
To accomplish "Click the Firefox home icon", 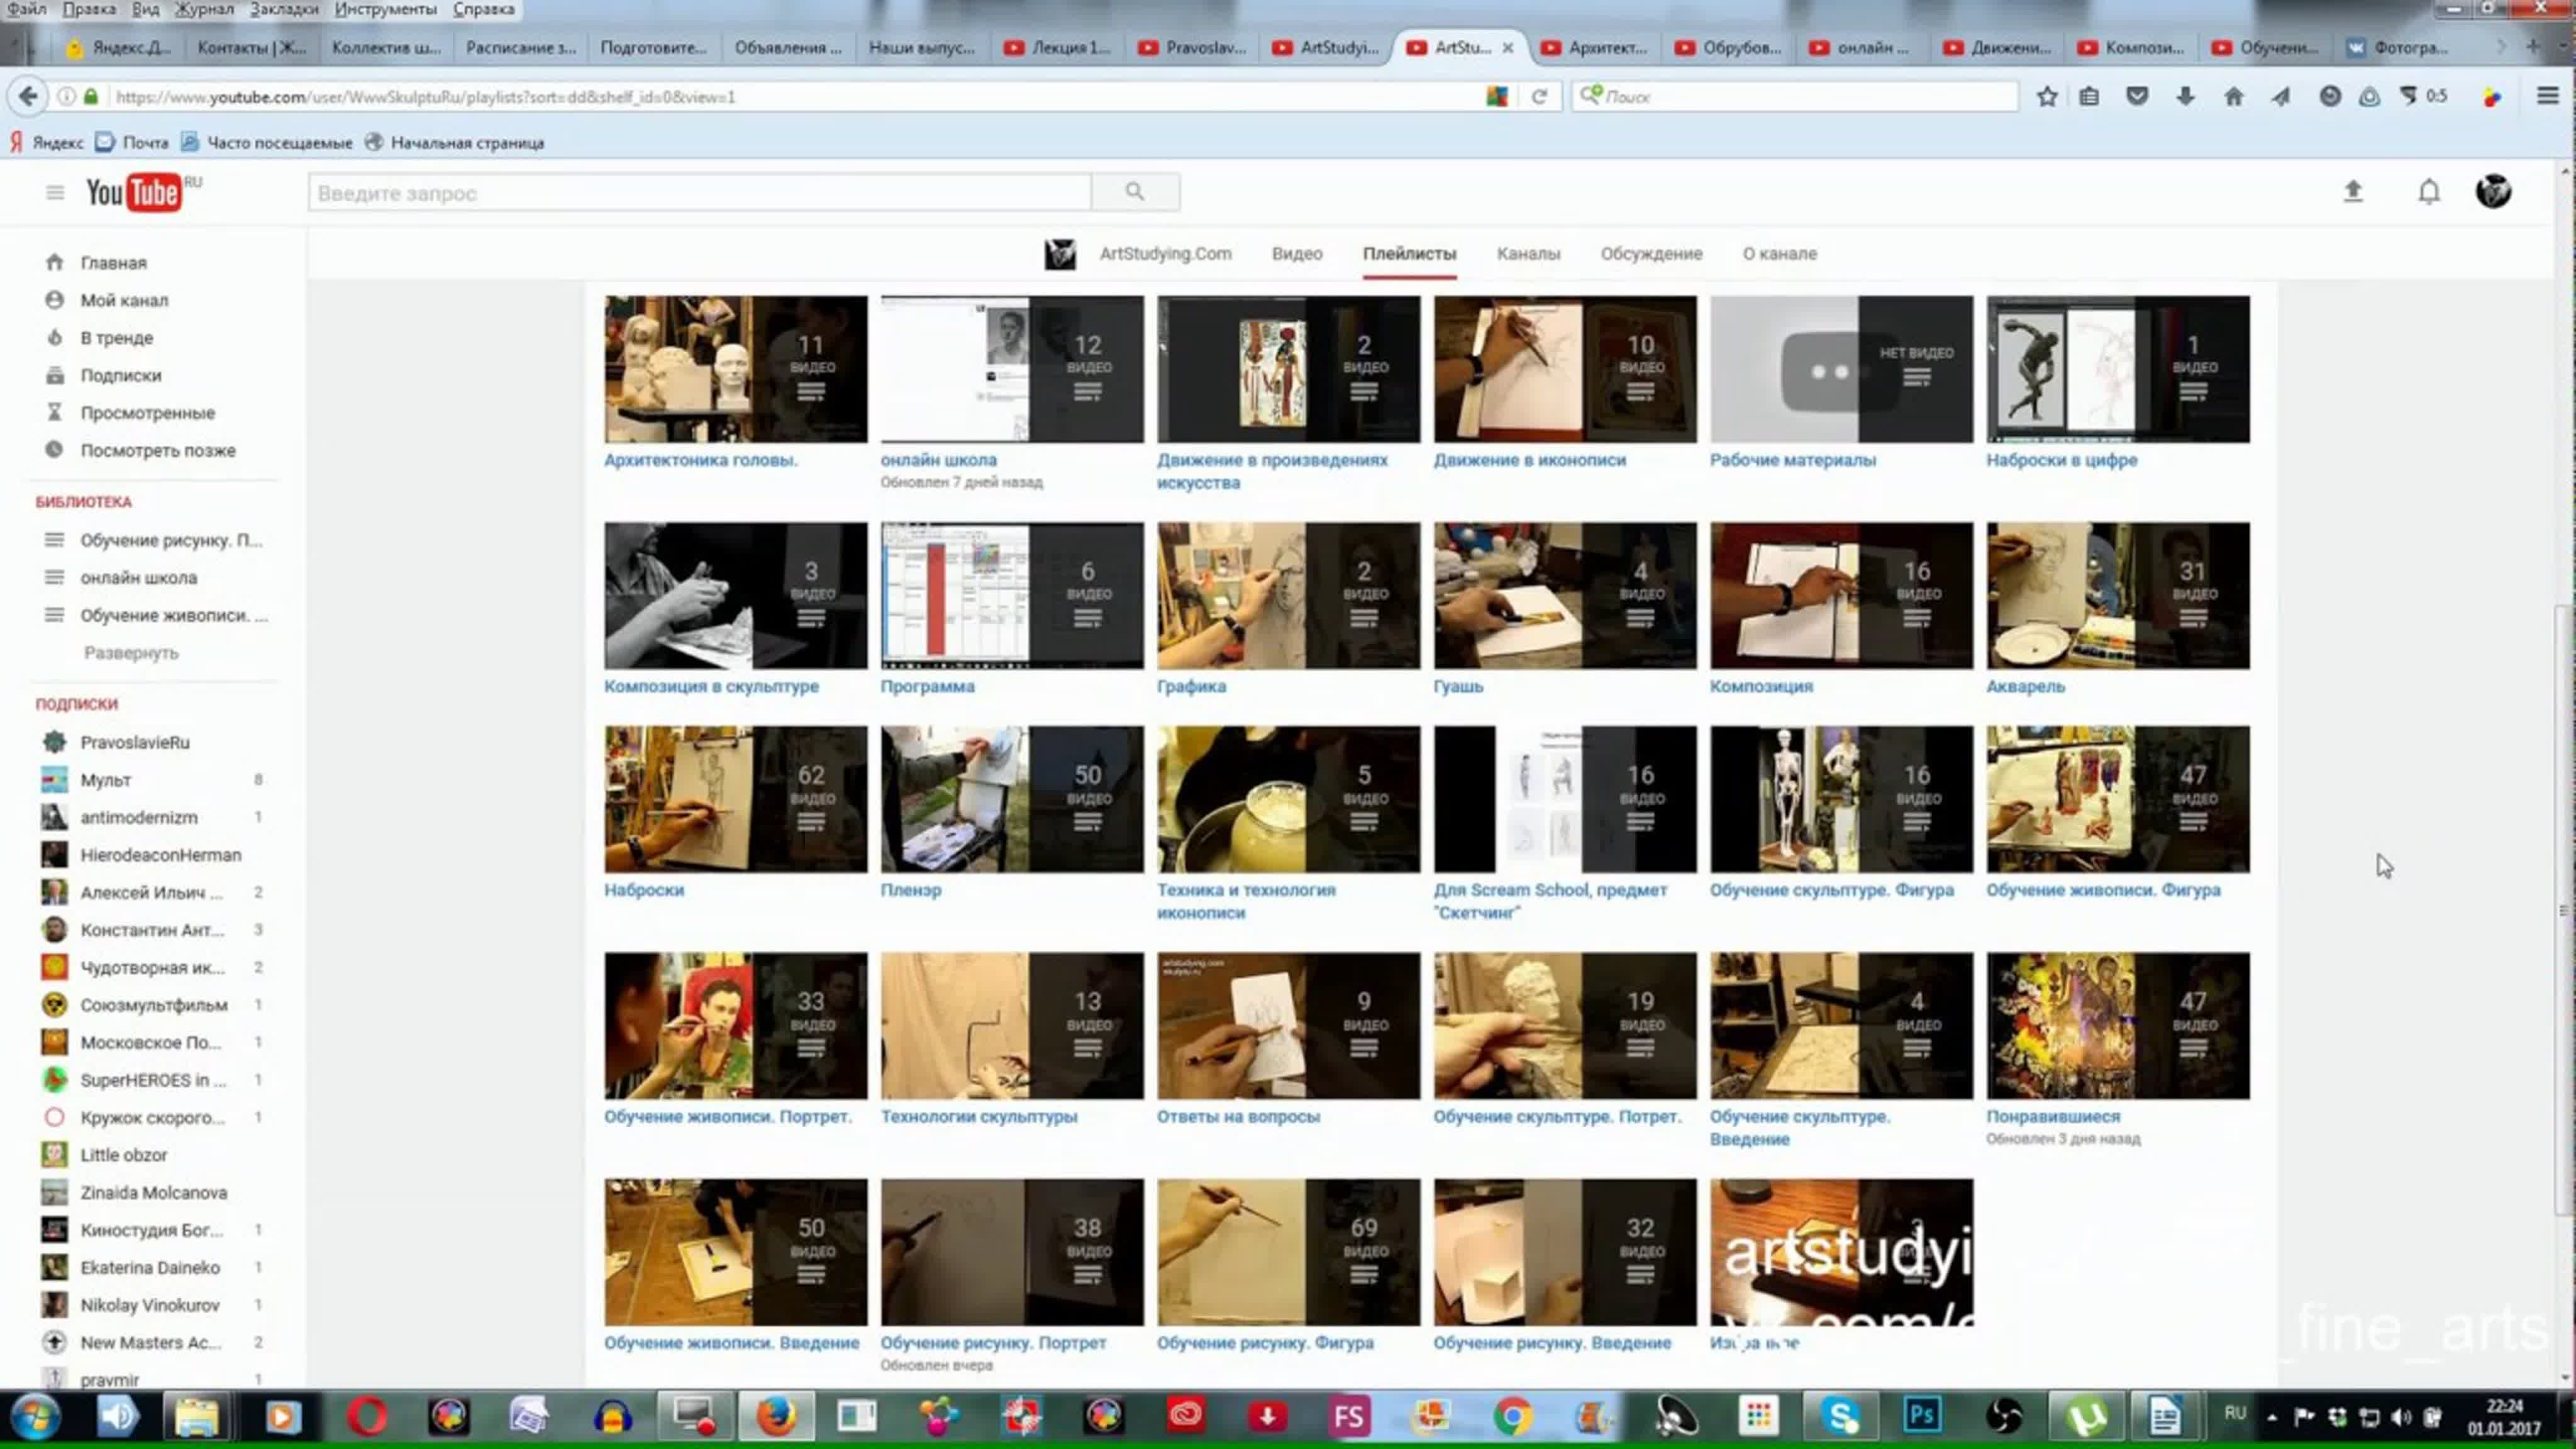I will coord(2233,97).
